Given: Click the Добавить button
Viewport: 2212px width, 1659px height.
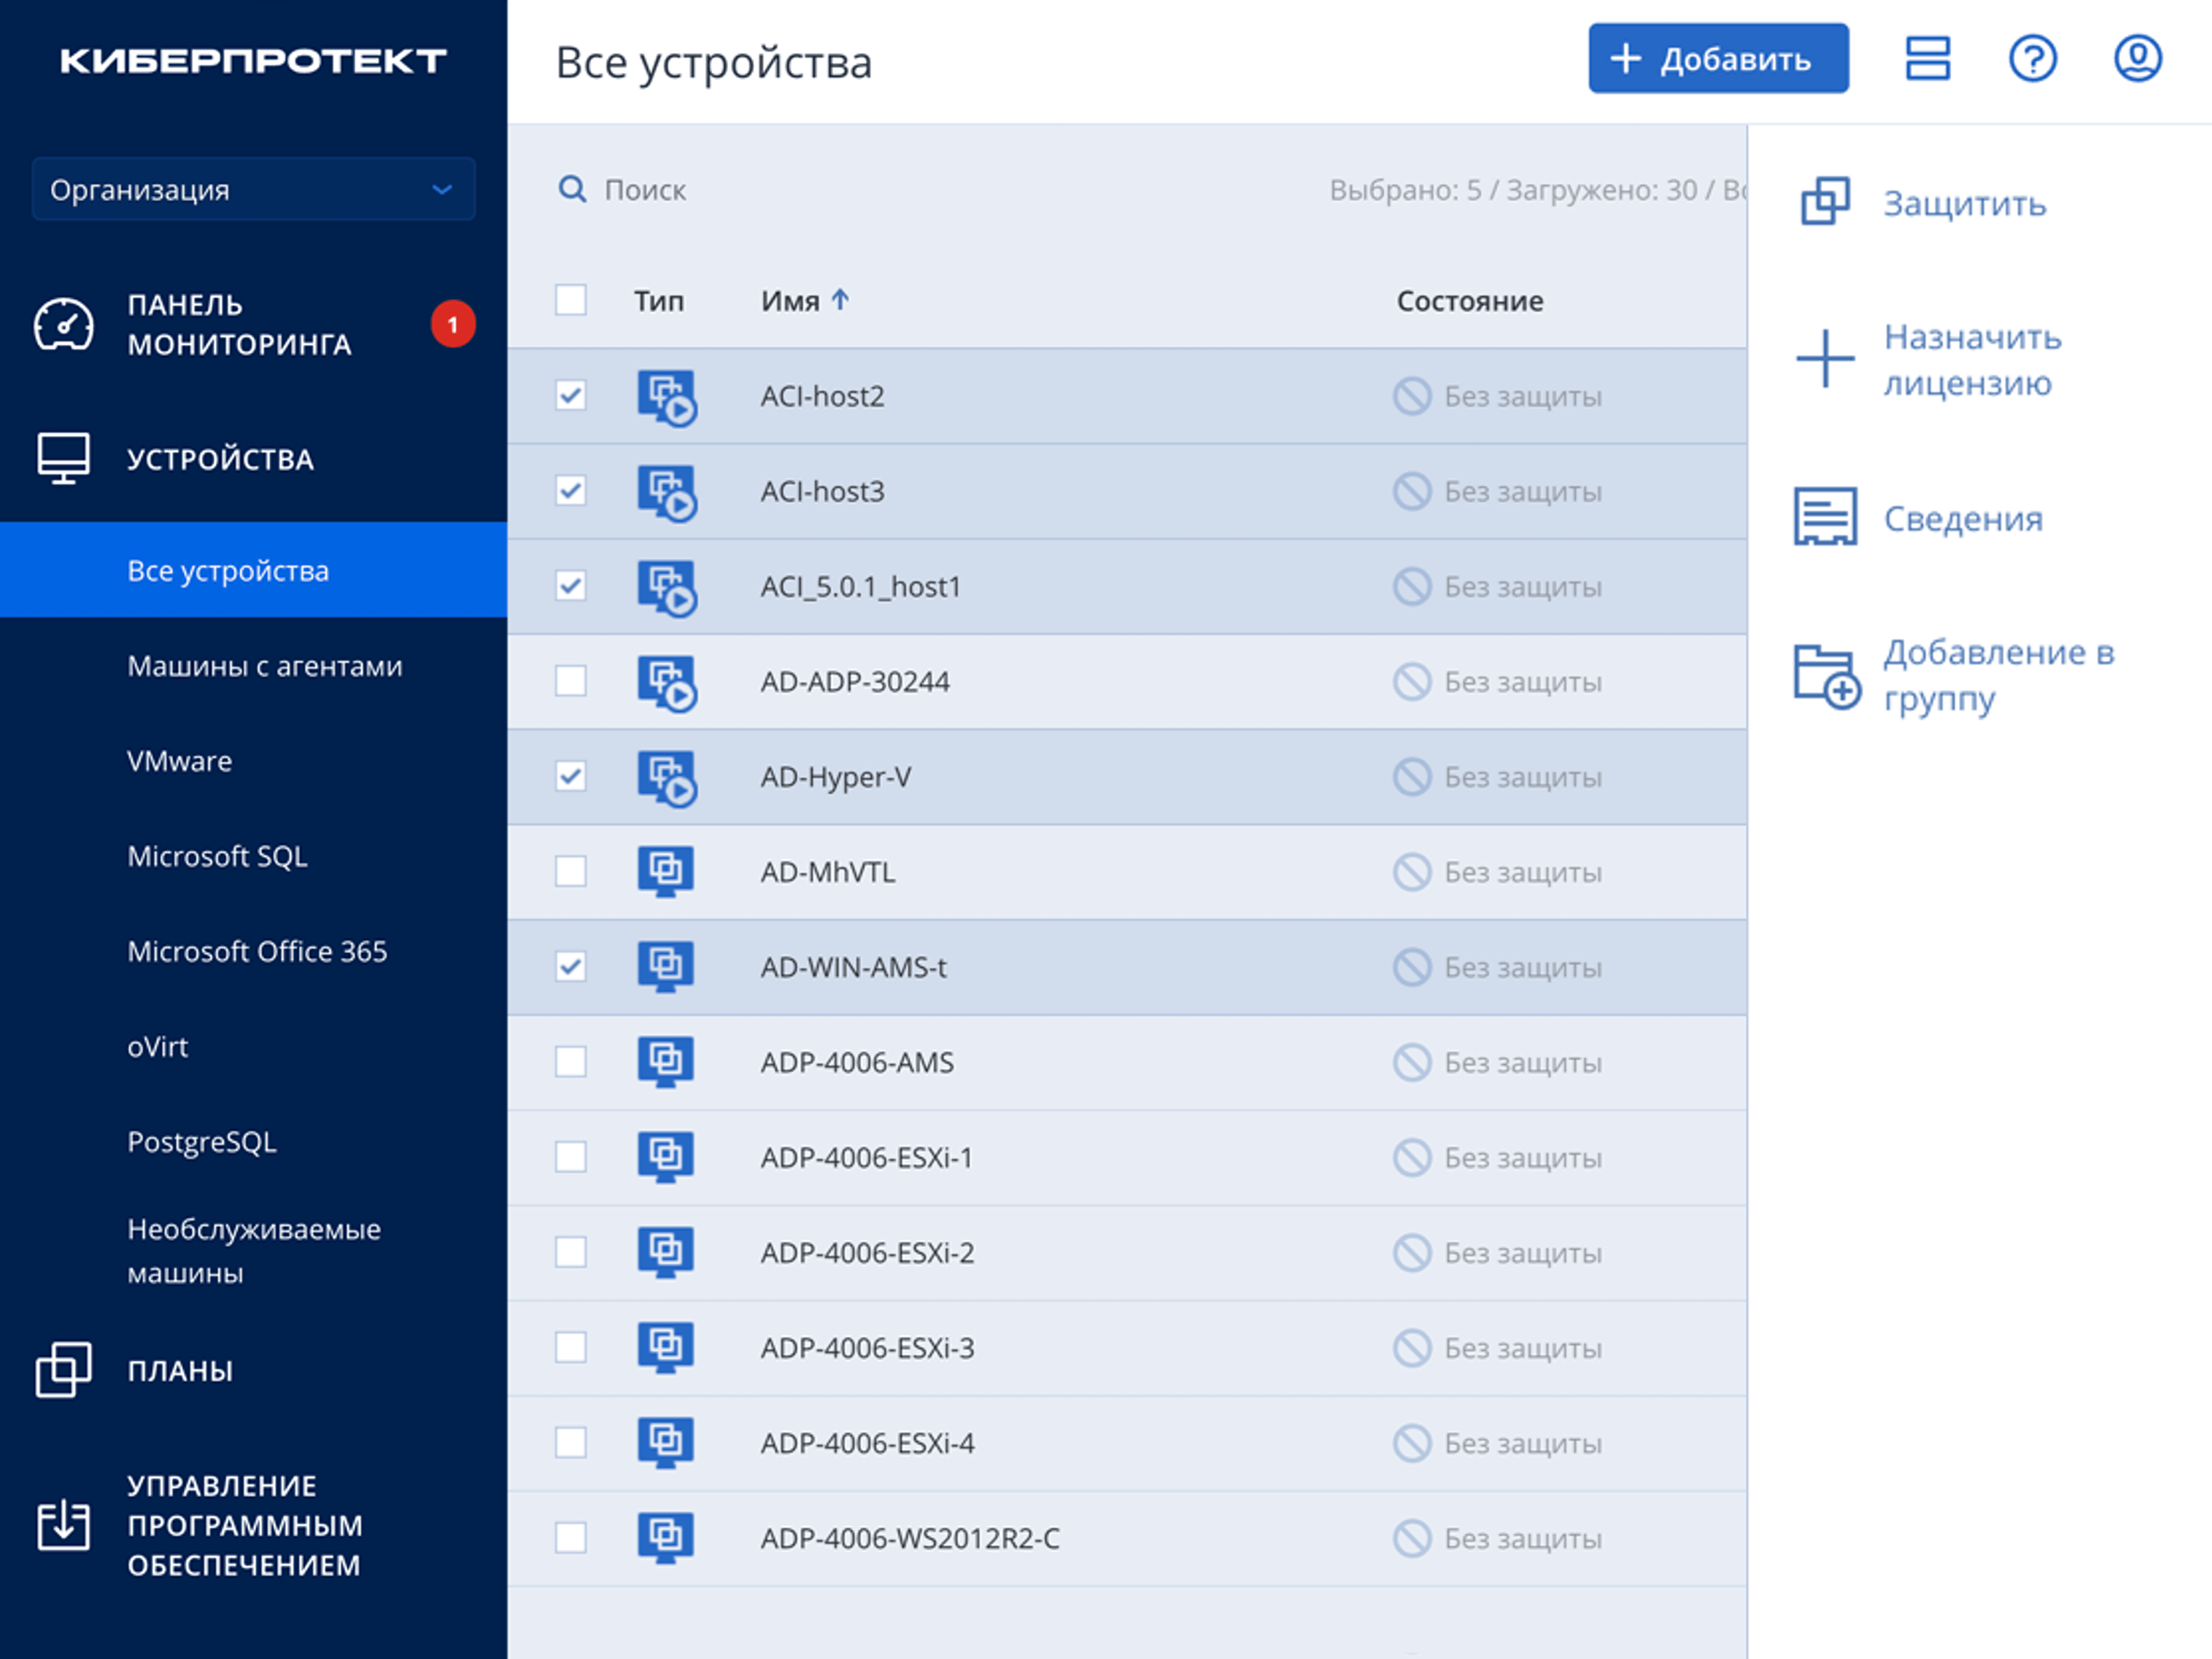Looking at the screenshot, I should click(1717, 59).
